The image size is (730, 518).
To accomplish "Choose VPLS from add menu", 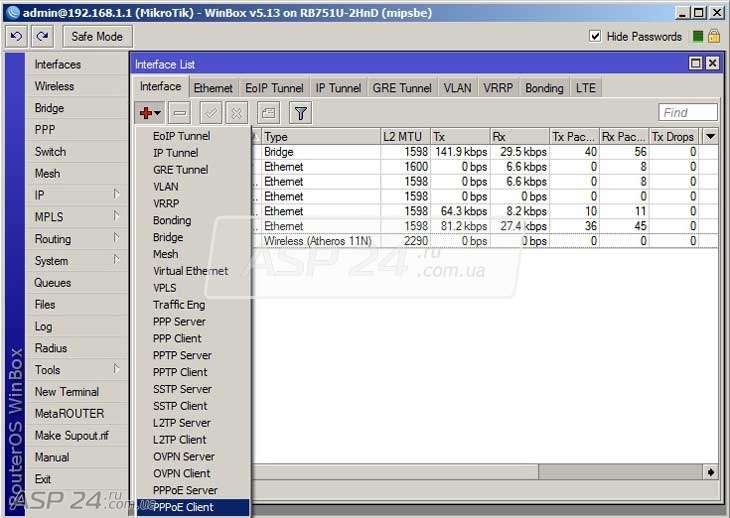I will (x=193, y=288).
